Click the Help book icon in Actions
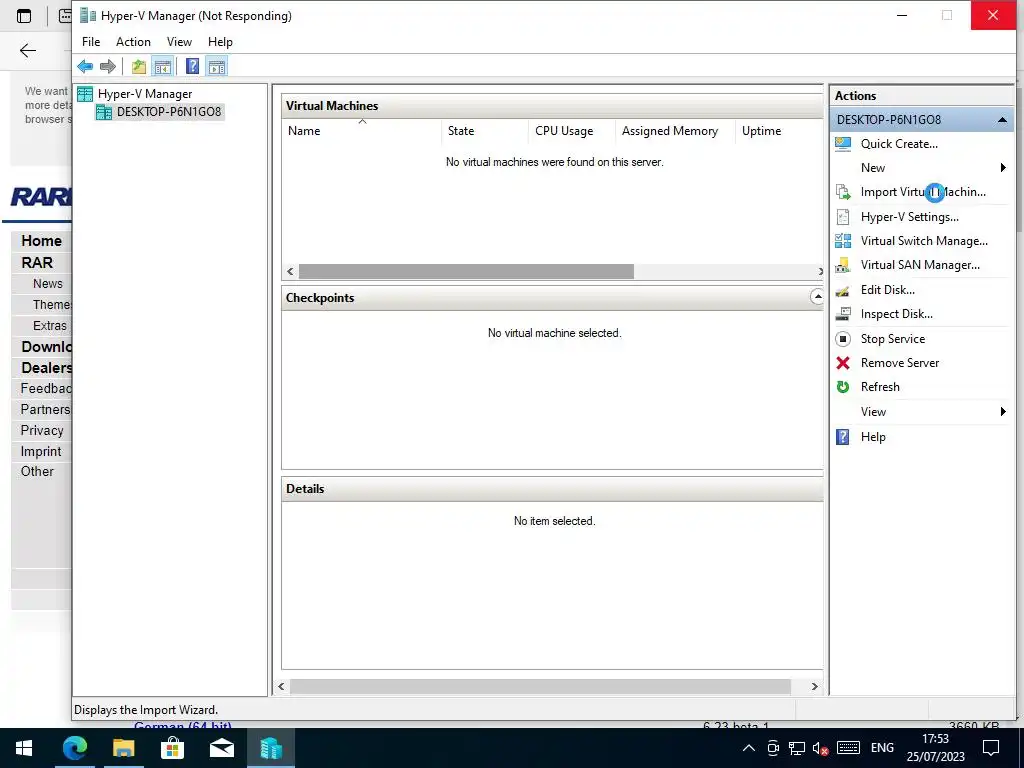Viewport: 1024px width, 768px height. click(843, 437)
